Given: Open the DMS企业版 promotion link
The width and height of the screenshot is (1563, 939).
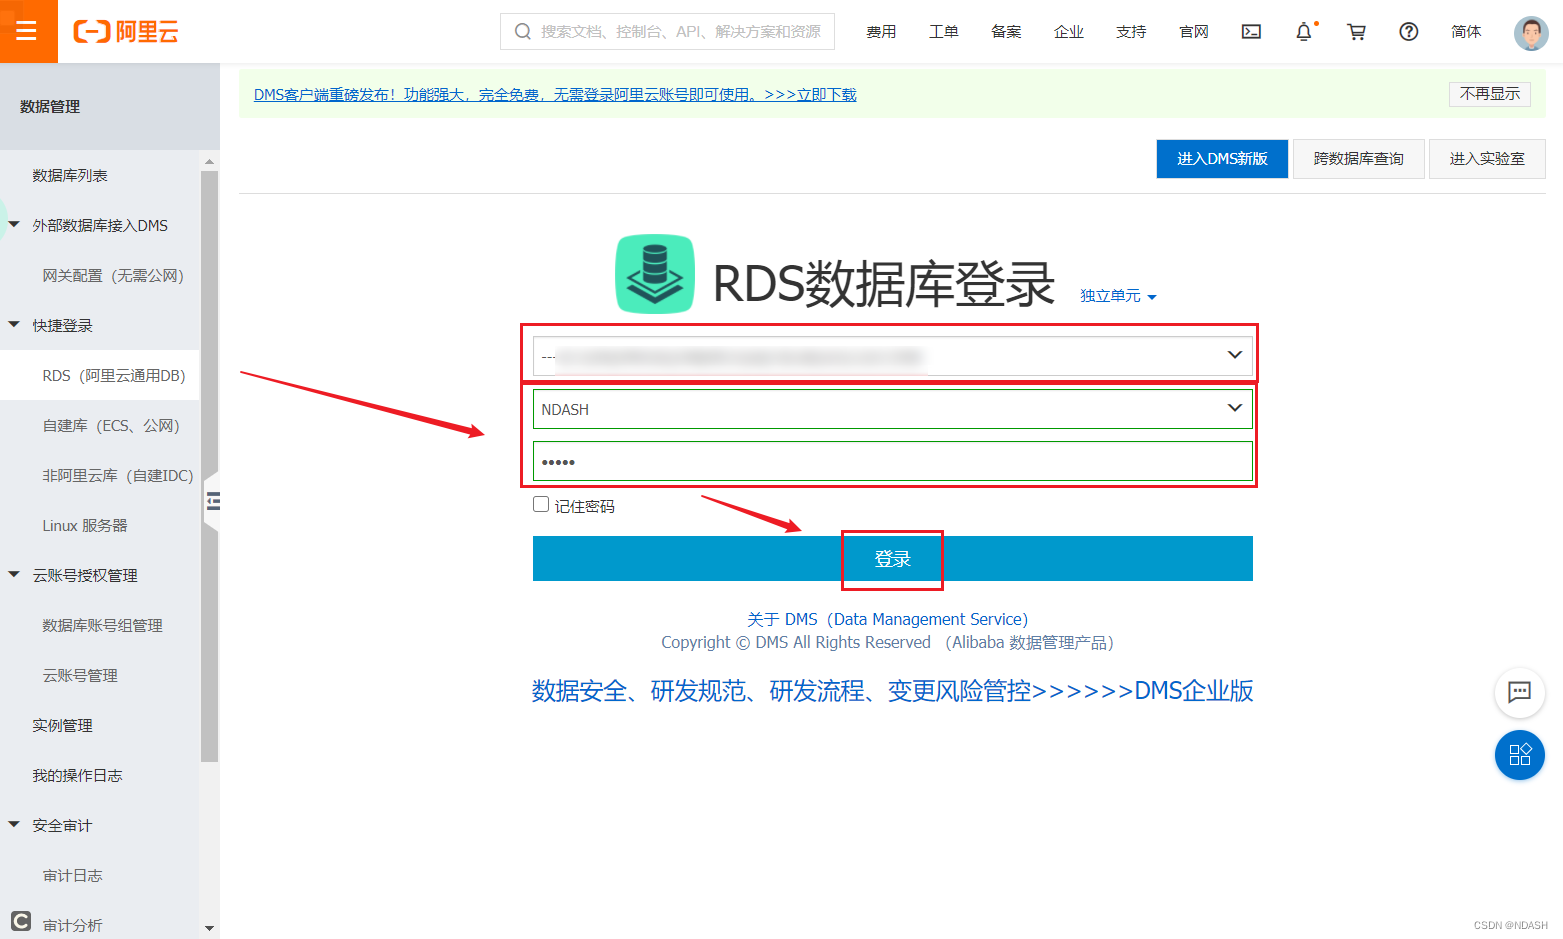Looking at the screenshot, I should tap(892, 691).
